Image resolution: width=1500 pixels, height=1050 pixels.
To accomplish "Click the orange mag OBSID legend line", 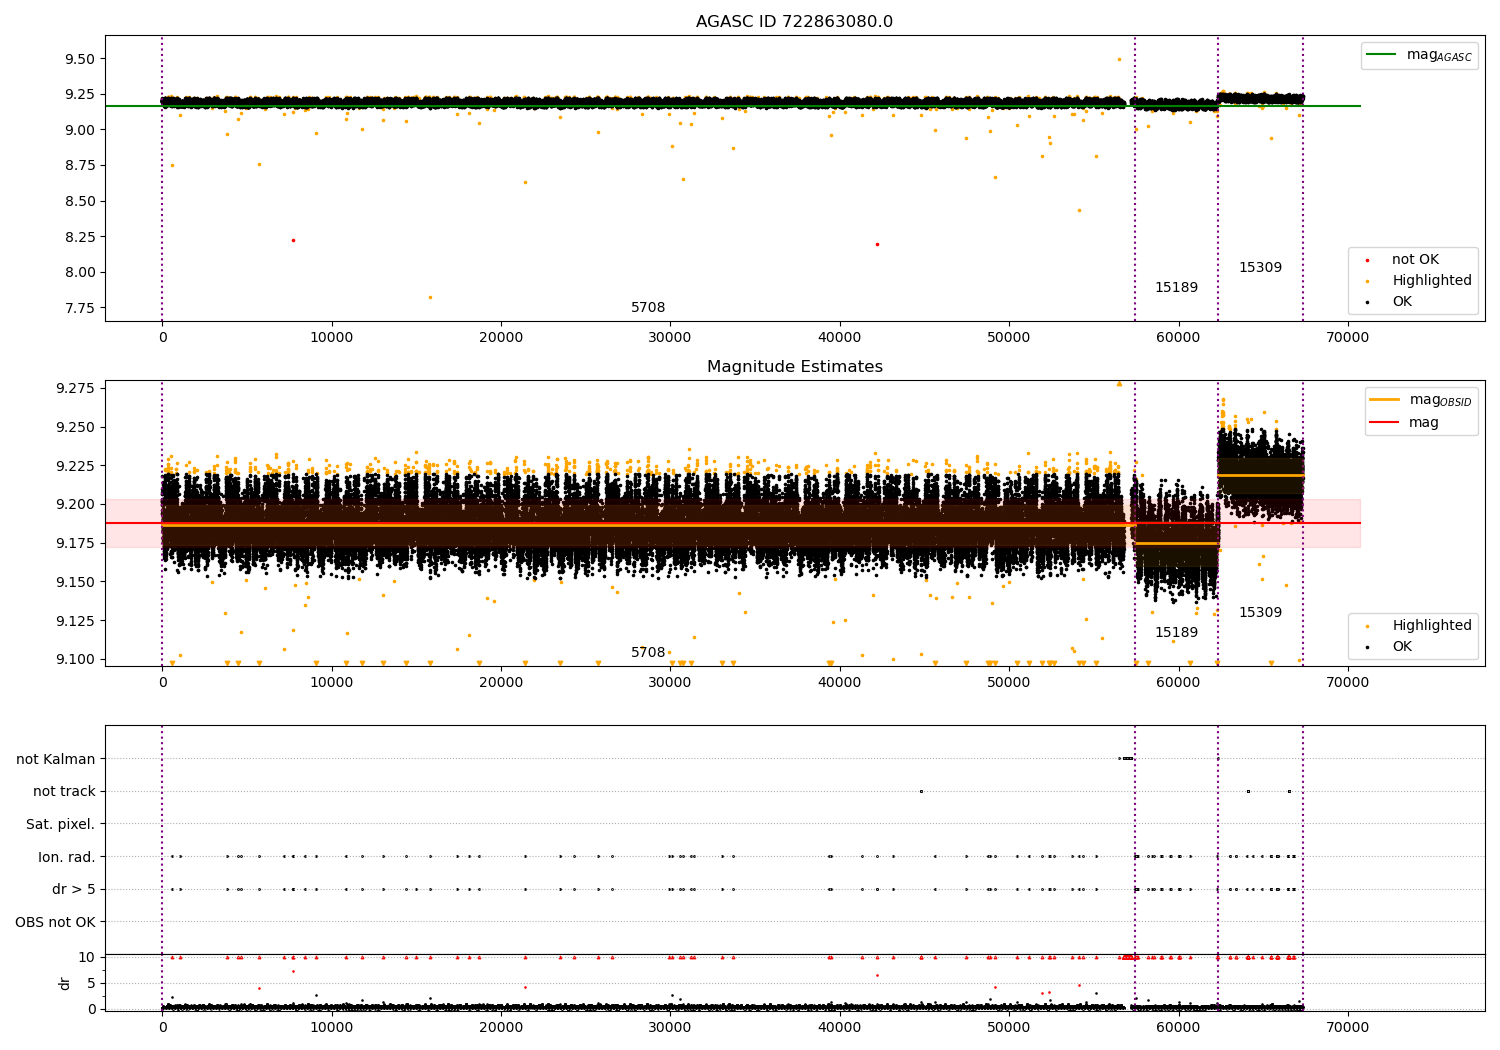I will point(1385,400).
